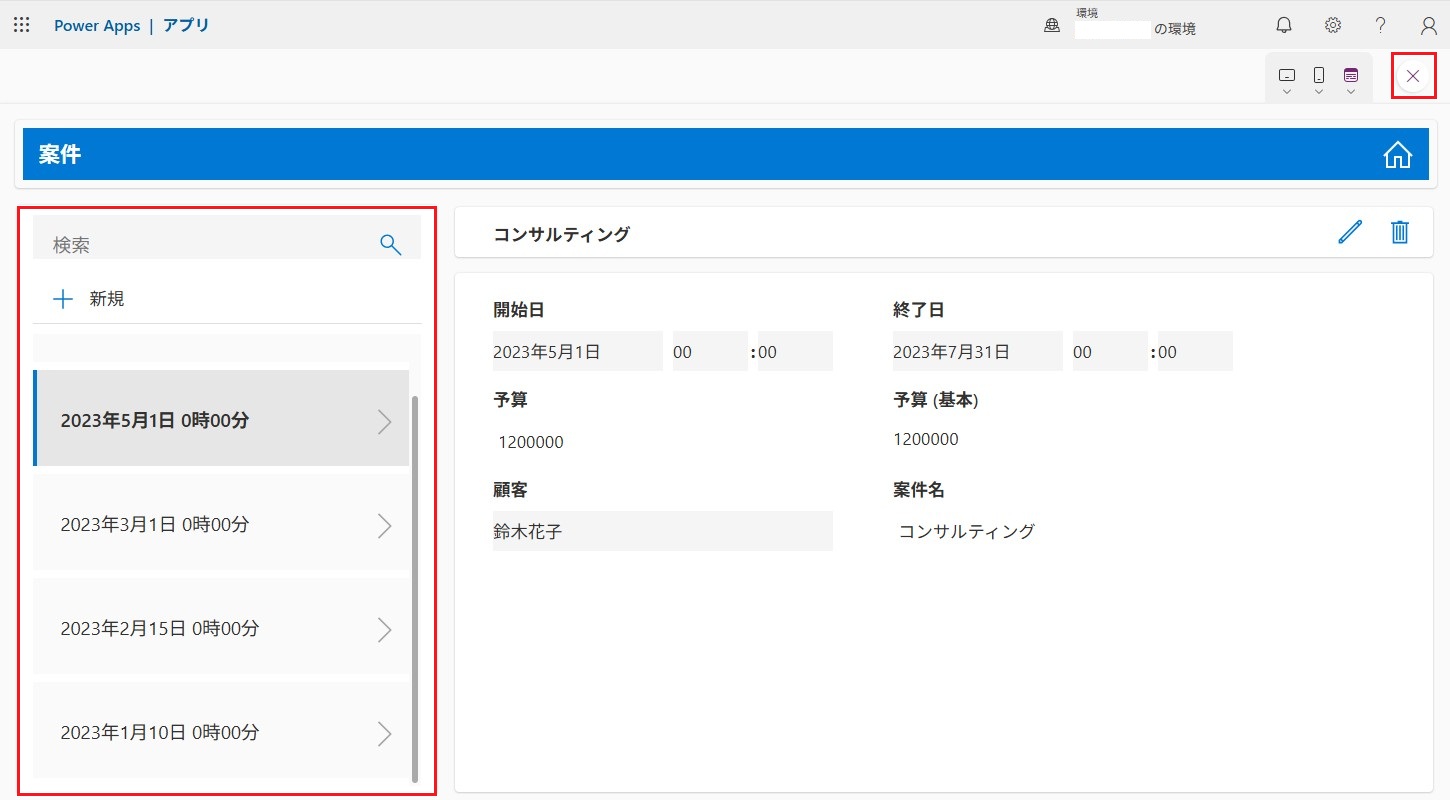The width and height of the screenshot is (1450, 800).
Task: Click the magnifier search icon
Action: (390, 244)
